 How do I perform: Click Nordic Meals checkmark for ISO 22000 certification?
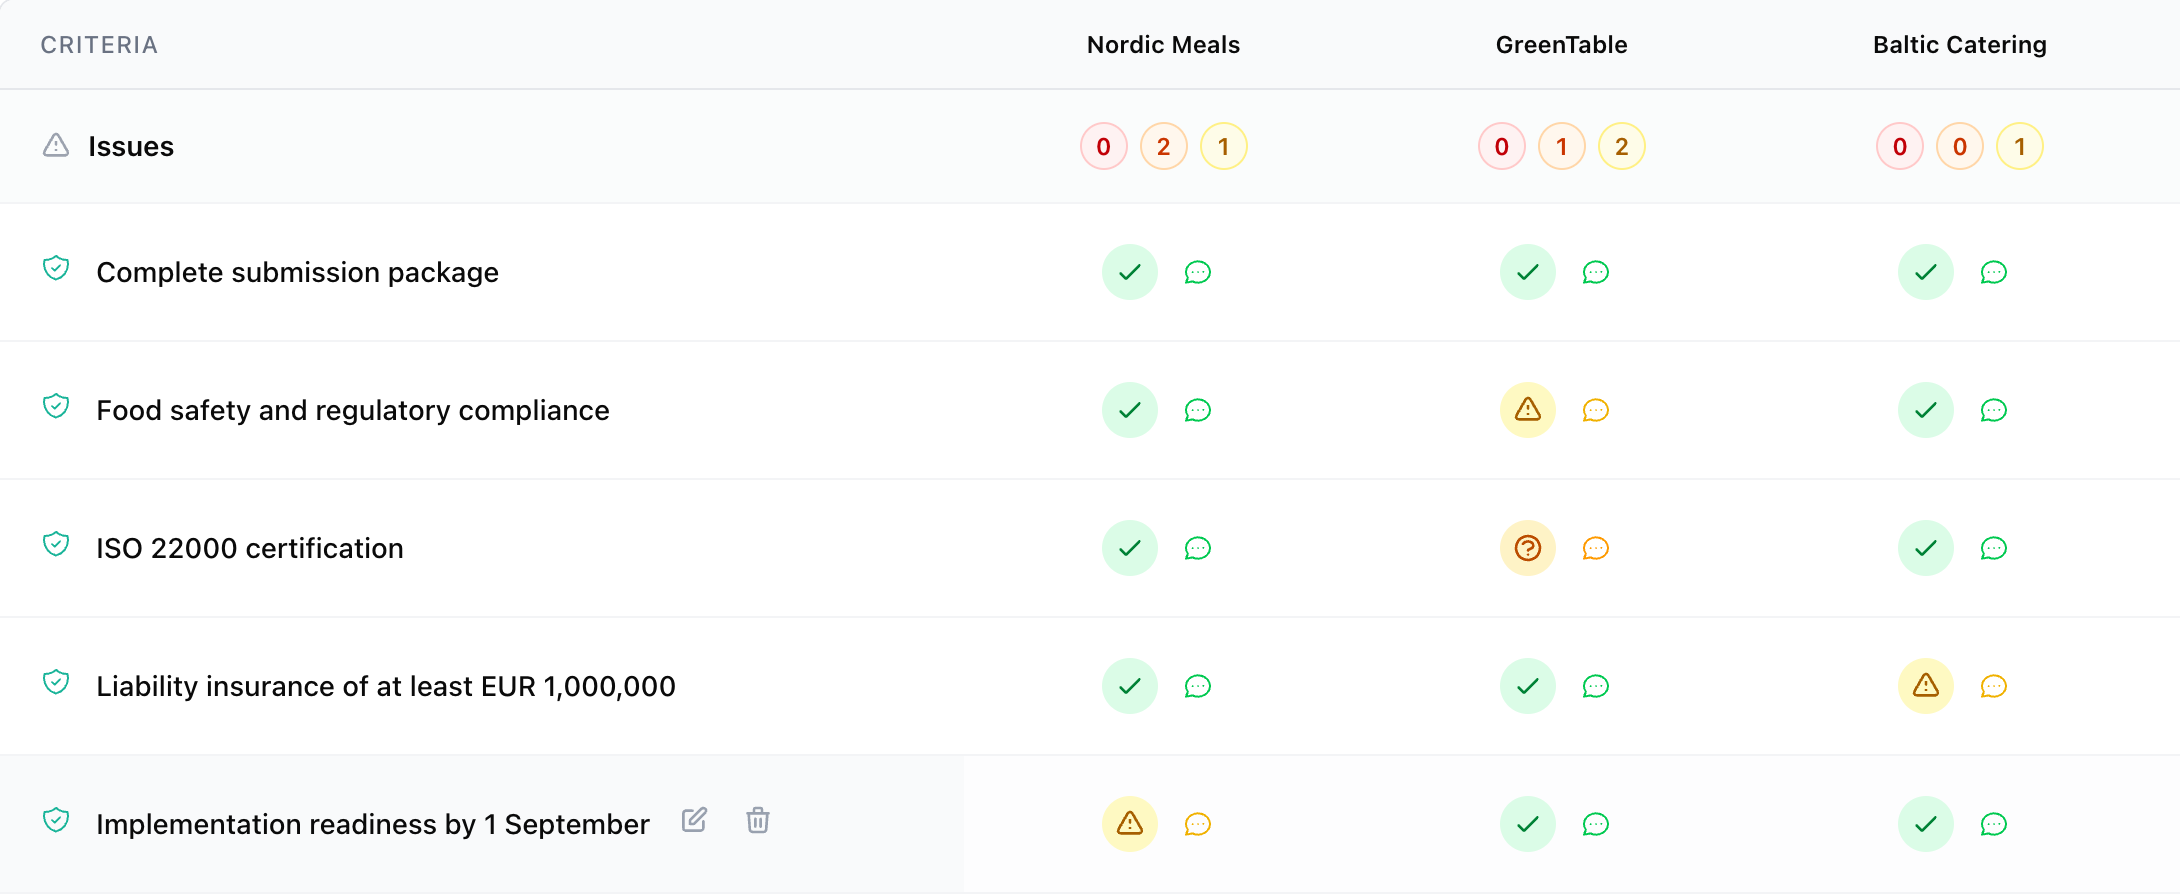pos(1130,548)
